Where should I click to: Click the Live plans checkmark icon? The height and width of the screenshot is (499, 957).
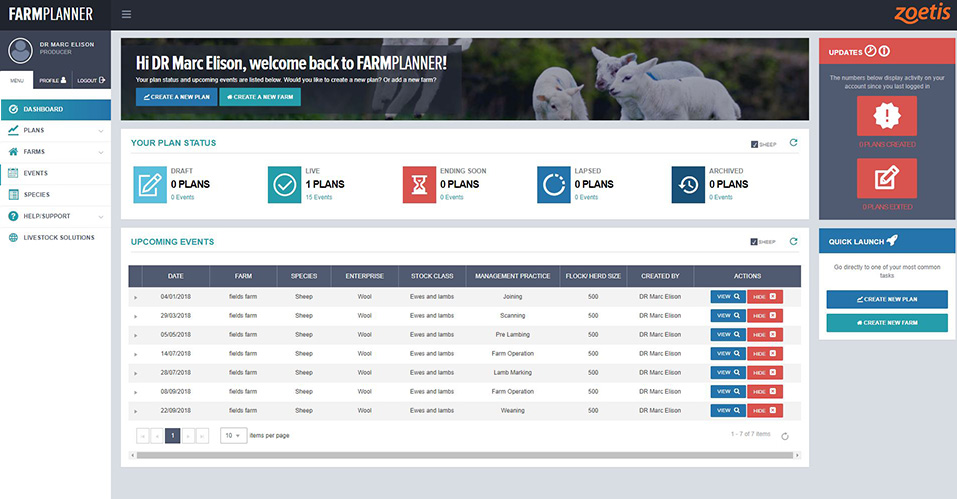284,184
